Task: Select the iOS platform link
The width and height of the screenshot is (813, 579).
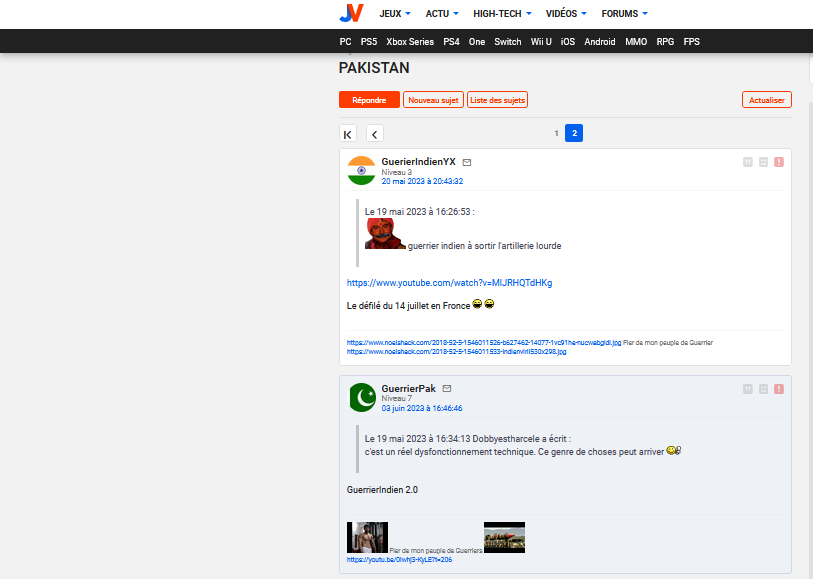Action: pos(568,42)
